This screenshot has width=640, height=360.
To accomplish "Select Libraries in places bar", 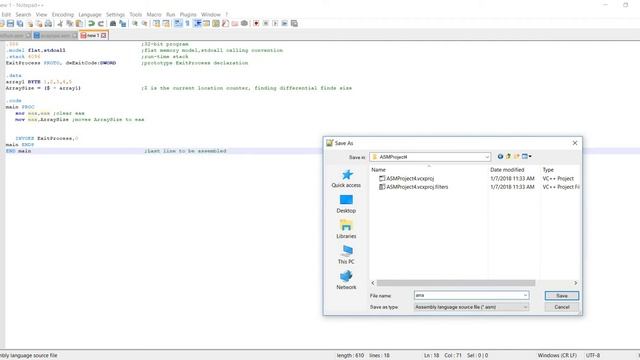I will point(346,229).
